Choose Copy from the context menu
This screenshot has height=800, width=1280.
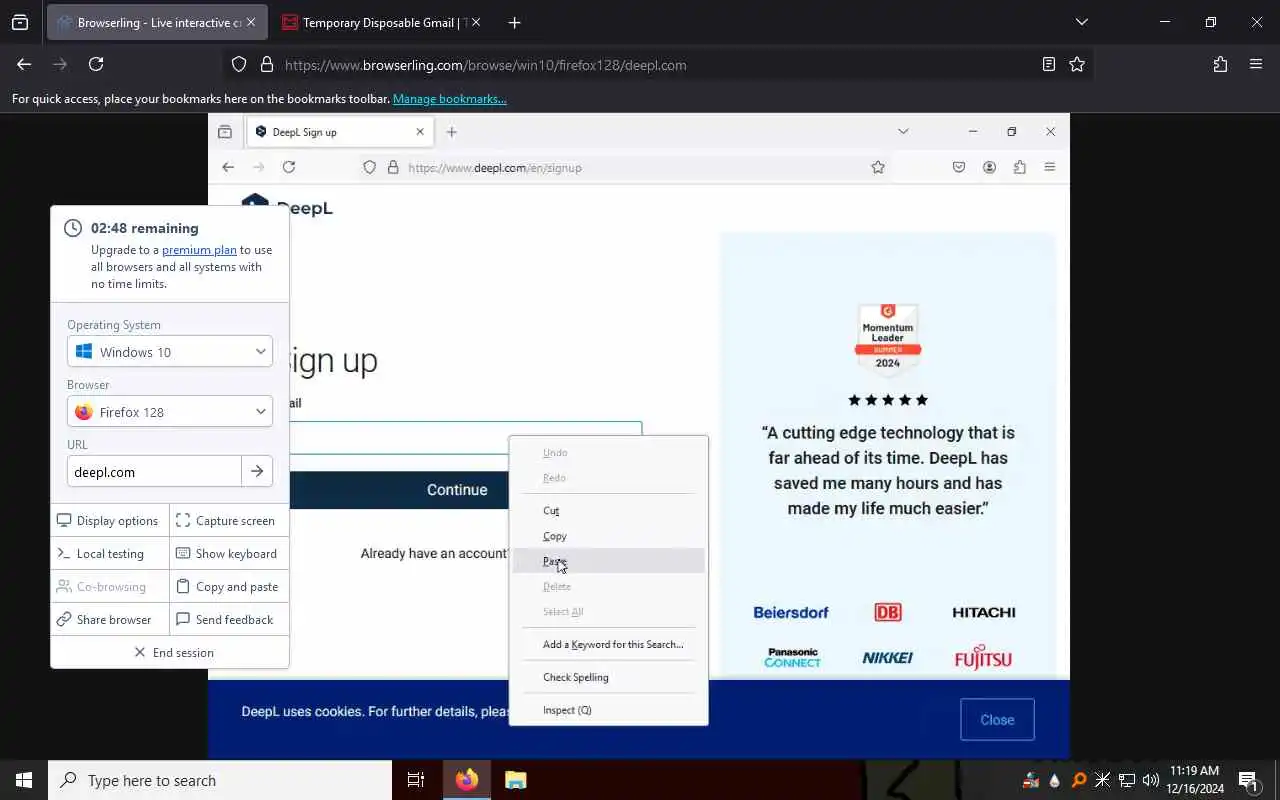point(608,536)
